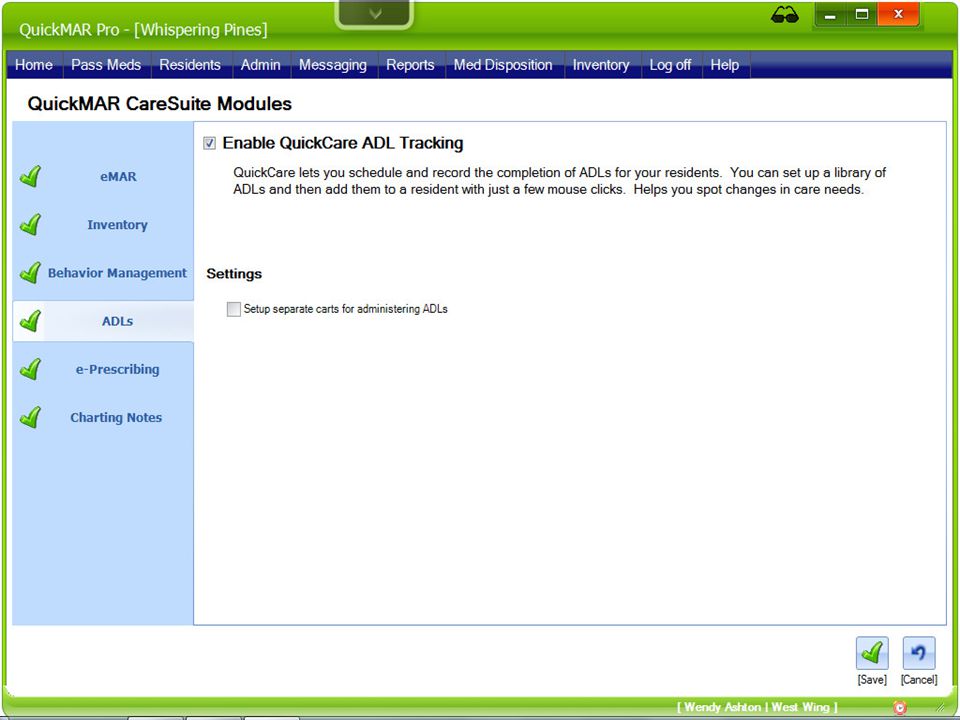Image resolution: width=960 pixels, height=720 pixels.
Task: Open the Residents menu
Action: [x=190, y=65]
